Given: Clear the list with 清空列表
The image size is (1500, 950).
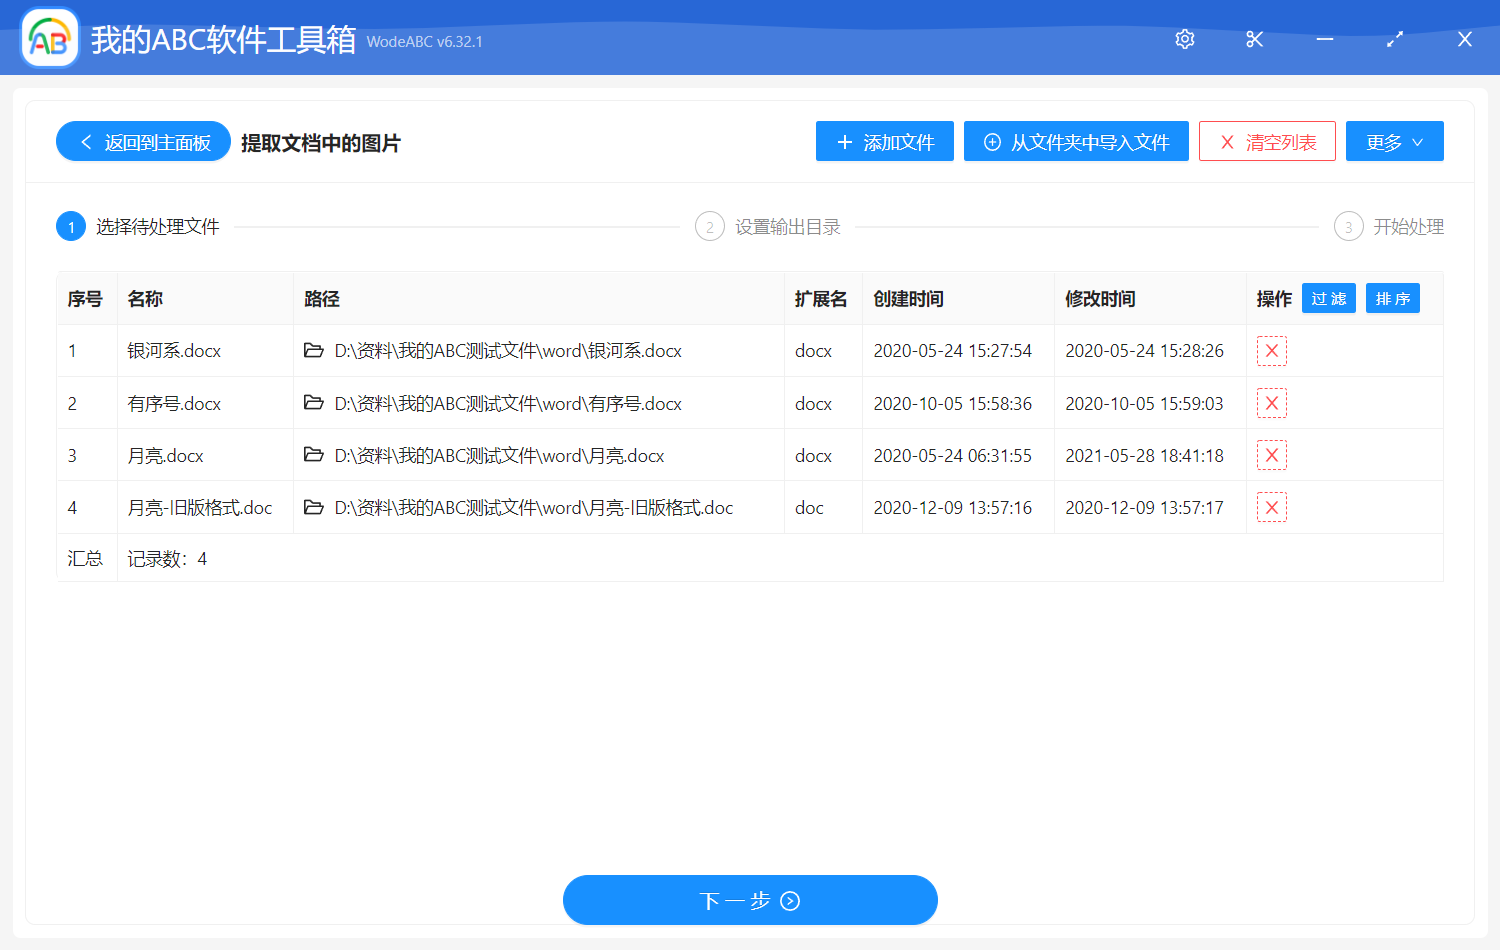Looking at the screenshot, I should [1267, 141].
